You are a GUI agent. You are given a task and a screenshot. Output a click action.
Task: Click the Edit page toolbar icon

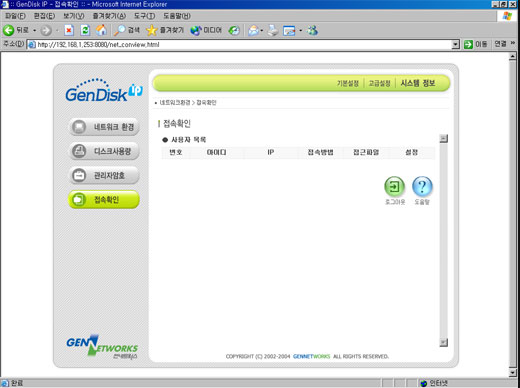pyautogui.click(x=289, y=31)
